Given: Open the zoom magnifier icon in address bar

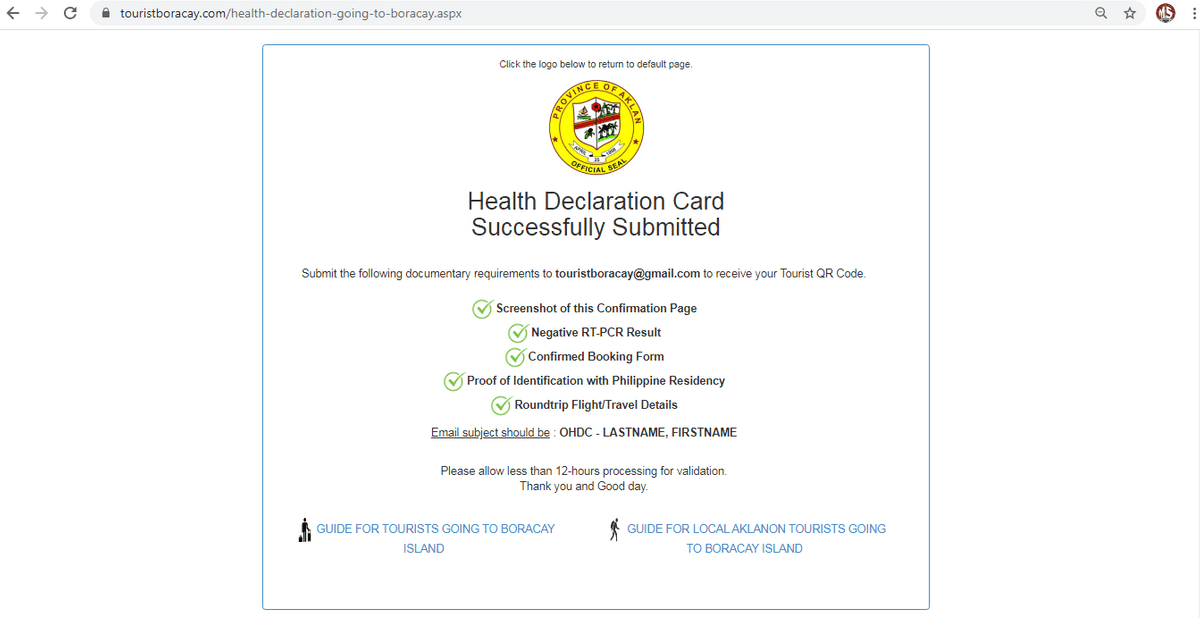Looking at the screenshot, I should [x=1101, y=14].
